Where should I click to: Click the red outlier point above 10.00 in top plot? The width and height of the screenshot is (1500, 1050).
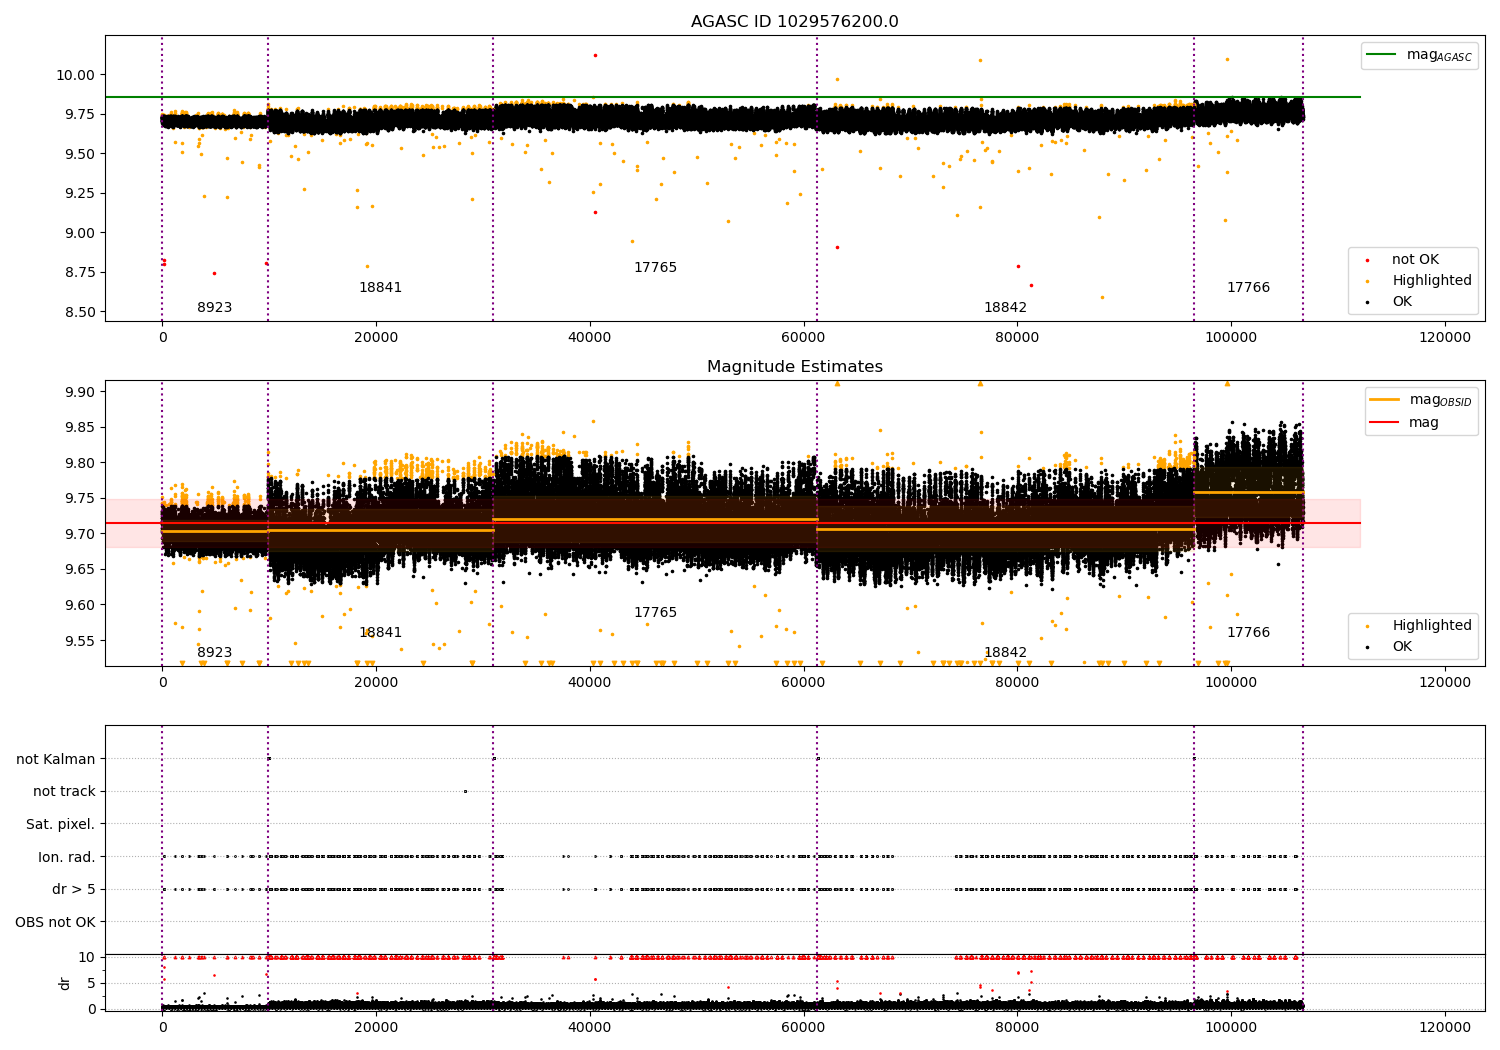[x=595, y=55]
